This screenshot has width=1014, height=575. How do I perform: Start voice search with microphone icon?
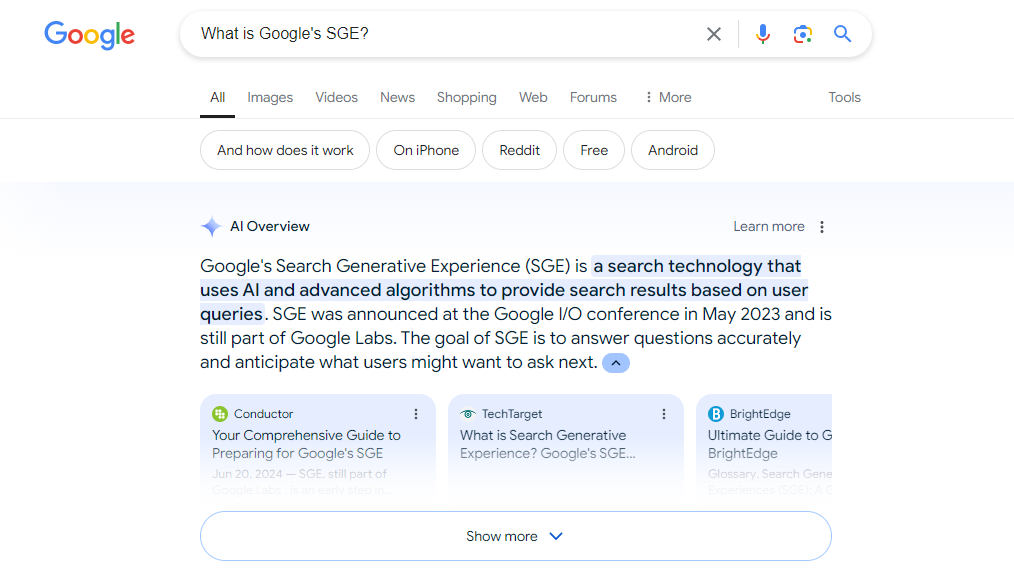763,34
